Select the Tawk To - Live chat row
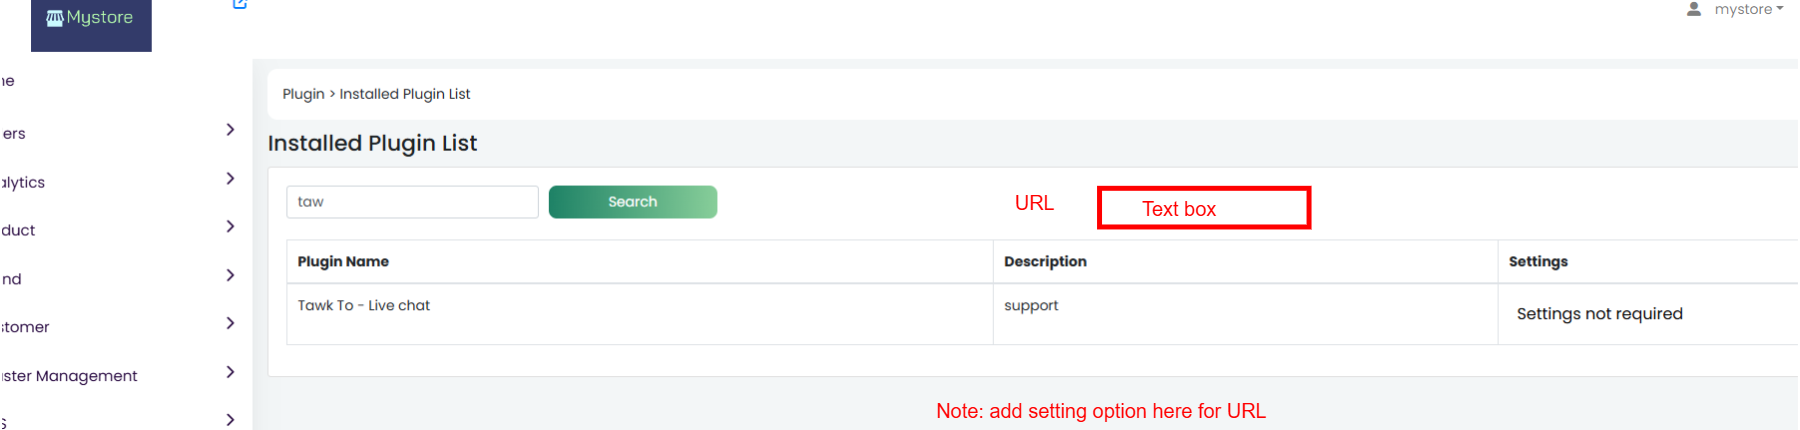 pos(1042,314)
